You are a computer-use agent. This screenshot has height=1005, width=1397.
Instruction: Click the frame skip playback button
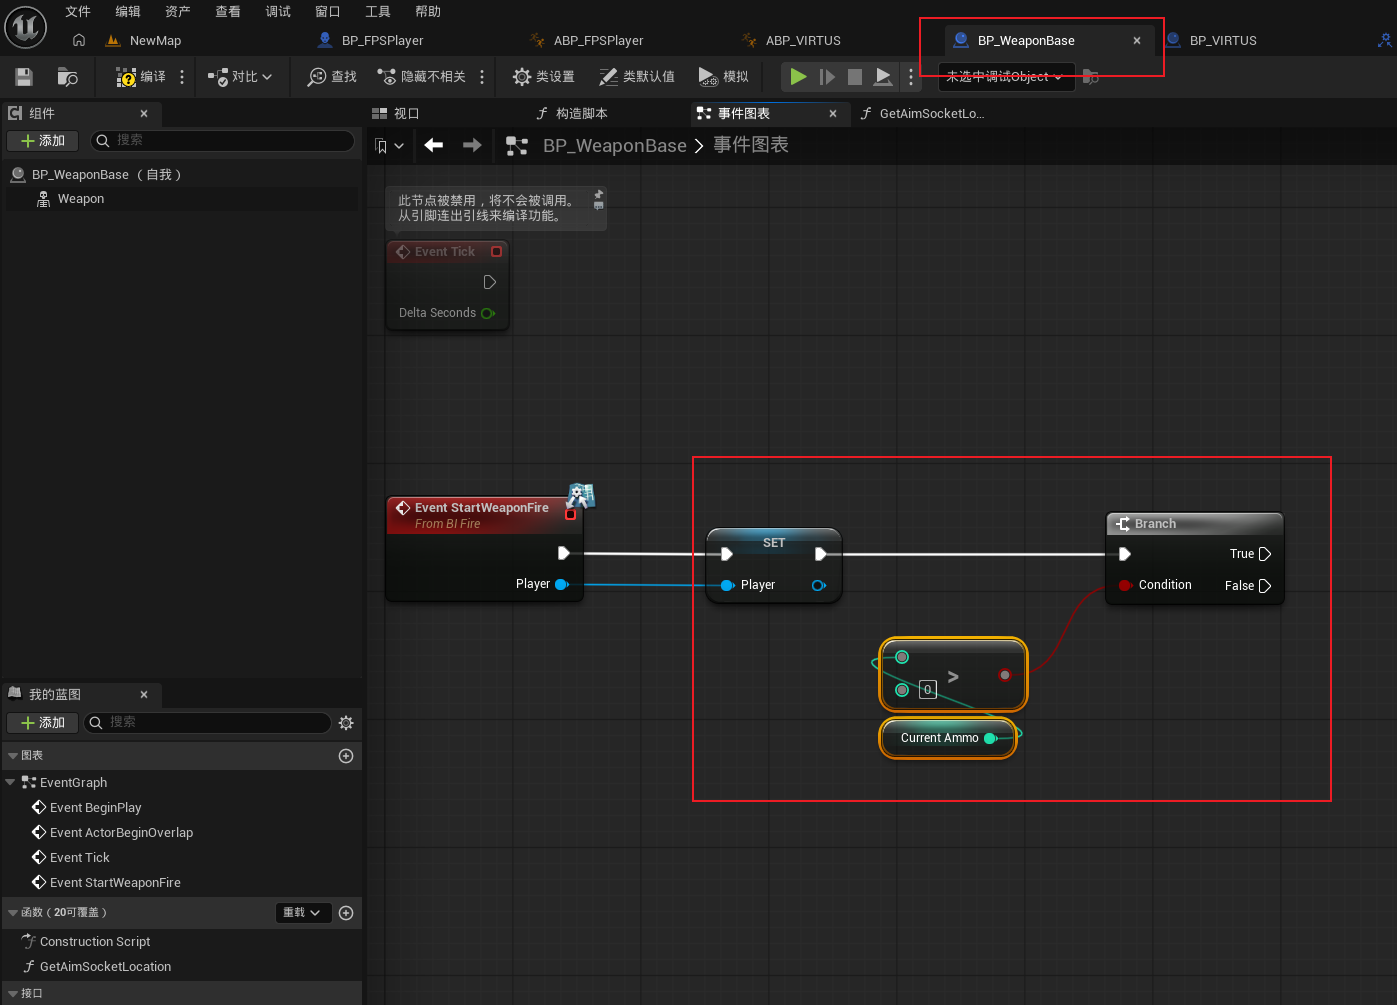pos(827,77)
